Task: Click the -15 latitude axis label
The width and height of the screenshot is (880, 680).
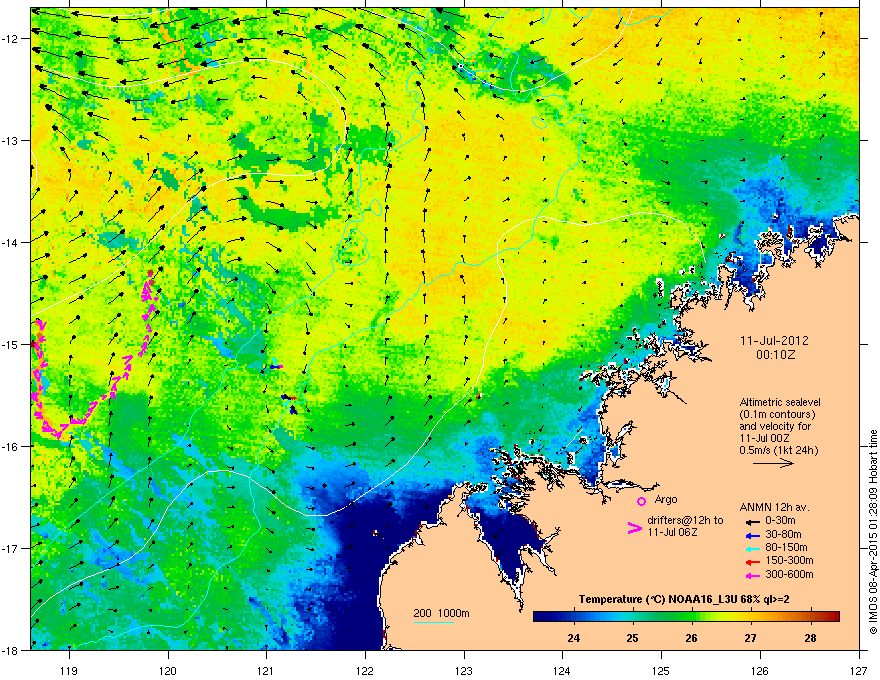Action: [11, 344]
